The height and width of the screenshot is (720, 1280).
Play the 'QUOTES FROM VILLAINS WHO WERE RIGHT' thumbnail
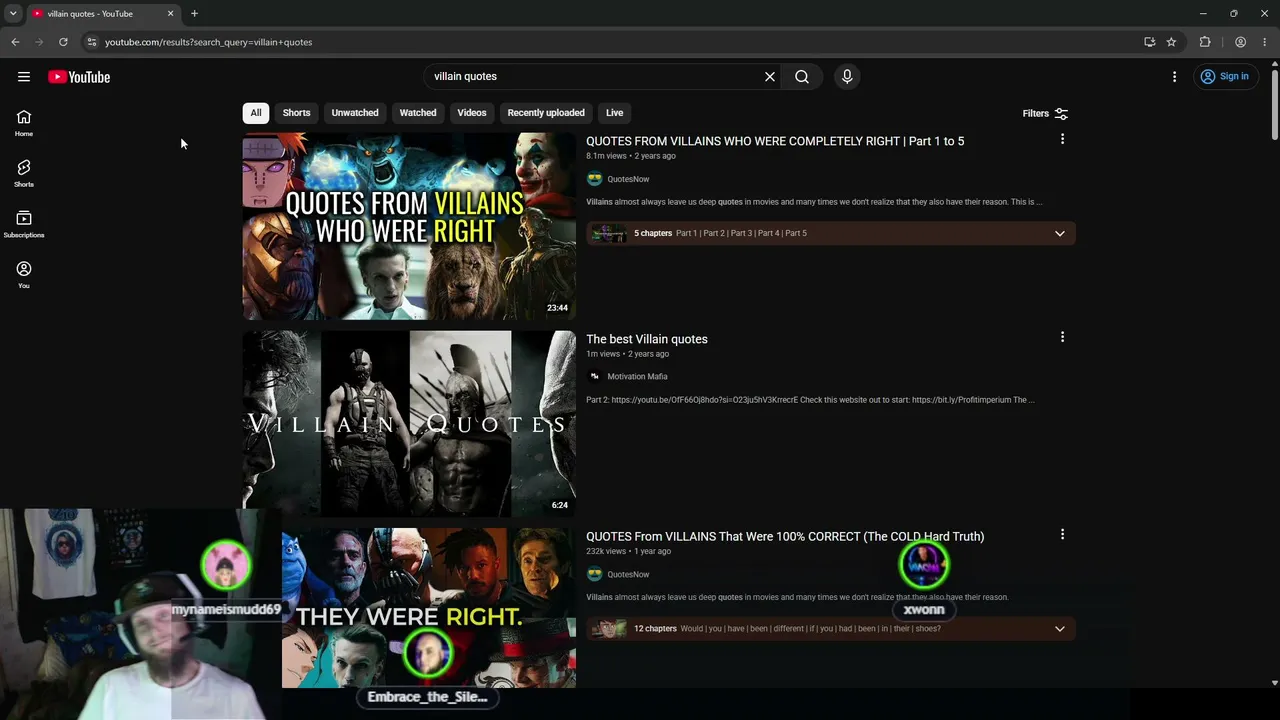[409, 227]
